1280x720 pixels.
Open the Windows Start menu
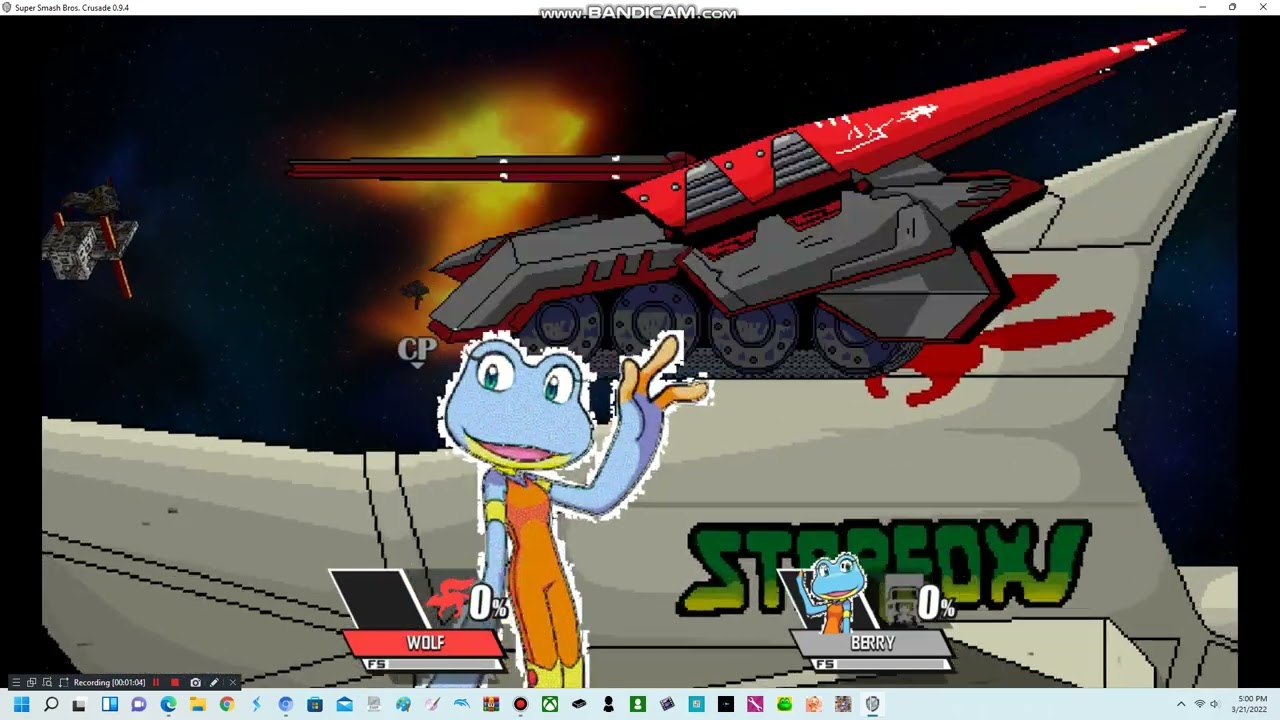pyautogui.click(x=22, y=705)
